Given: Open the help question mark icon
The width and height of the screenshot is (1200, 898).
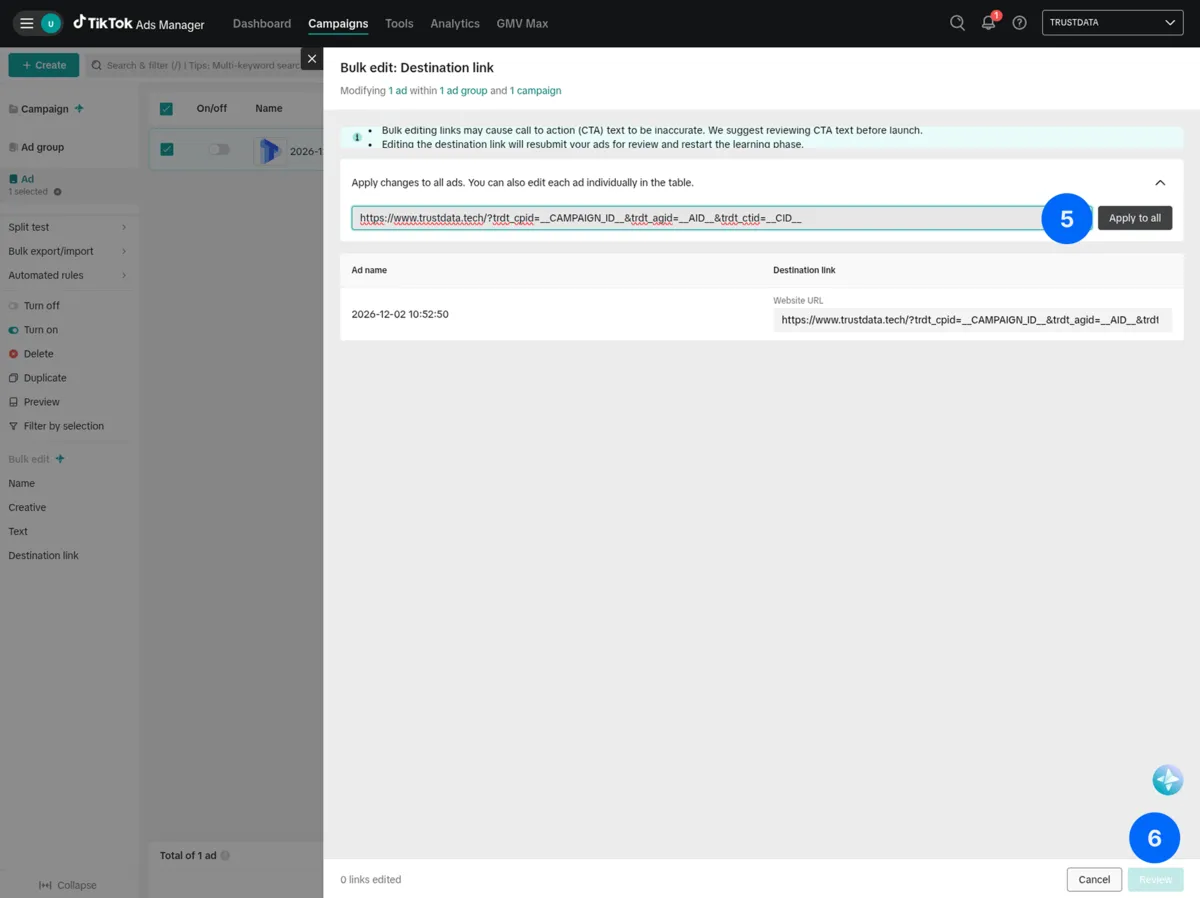Looking at the screenshot, I should click(x=1019, y=22).
